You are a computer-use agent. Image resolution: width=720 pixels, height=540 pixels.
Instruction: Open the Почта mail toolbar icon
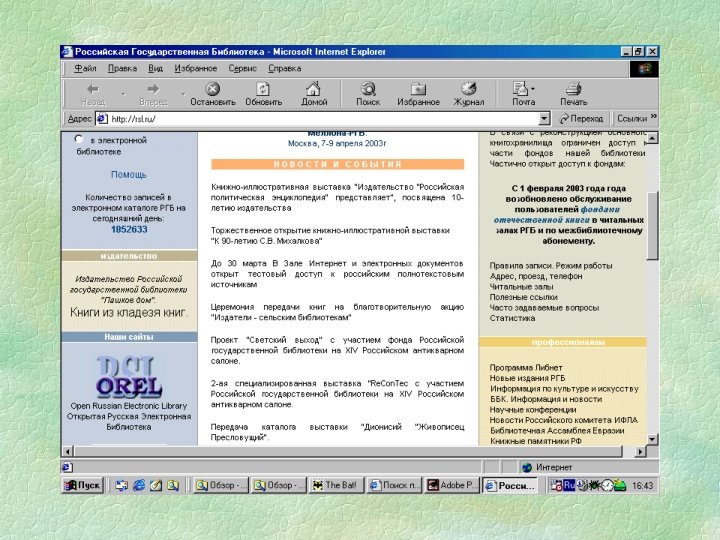[520, 88]
